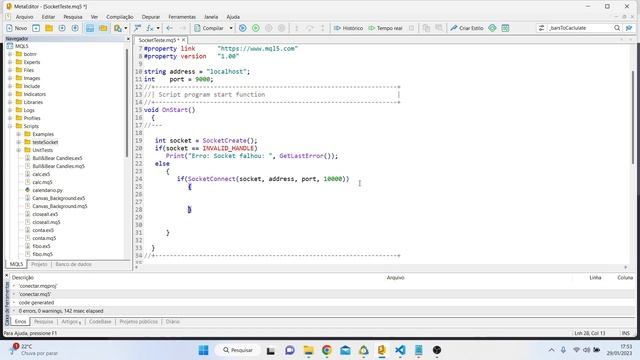Select the UnitTests folder
The width and height of the screenshot is (640, 360).
[42, 150]
